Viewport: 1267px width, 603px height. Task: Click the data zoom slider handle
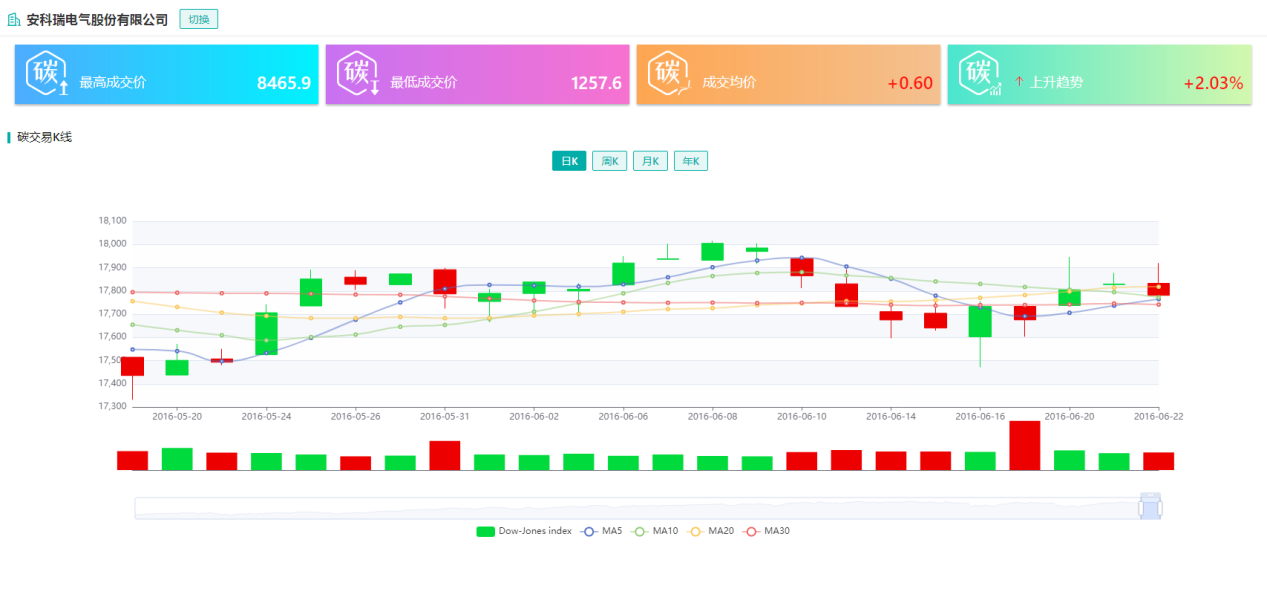pos(1150,508)
